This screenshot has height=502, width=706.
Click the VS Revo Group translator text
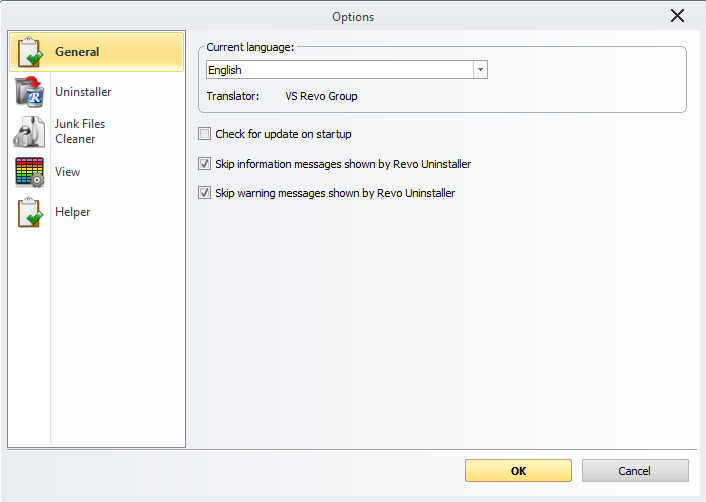pos(321,97)
